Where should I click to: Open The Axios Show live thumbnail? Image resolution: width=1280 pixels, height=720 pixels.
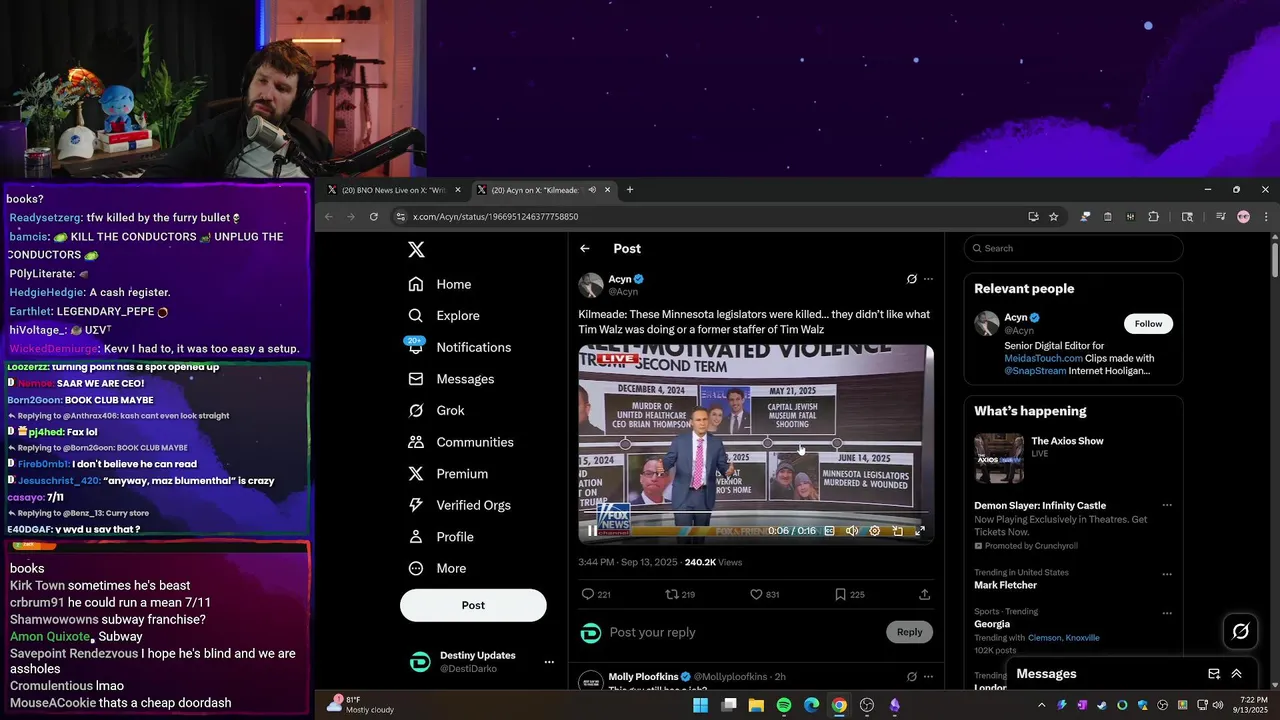tap(999, 459)
